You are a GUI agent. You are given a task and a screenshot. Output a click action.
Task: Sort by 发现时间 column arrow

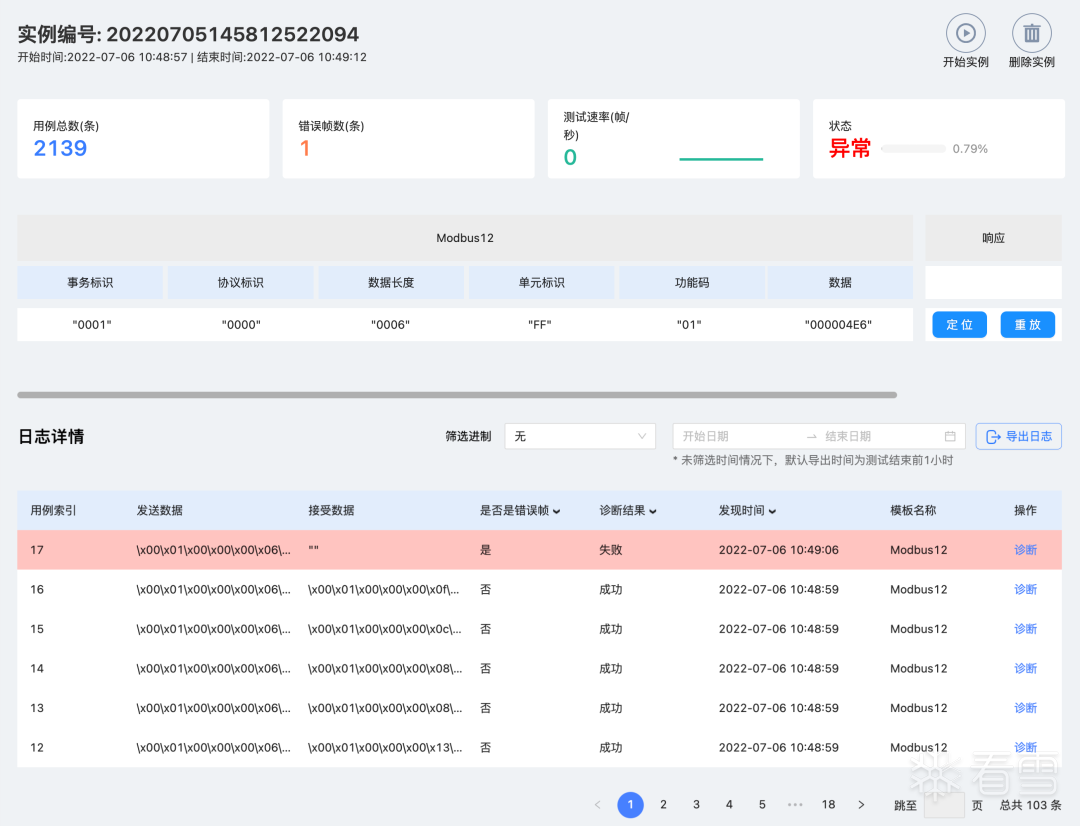click(x=772, y=511)
